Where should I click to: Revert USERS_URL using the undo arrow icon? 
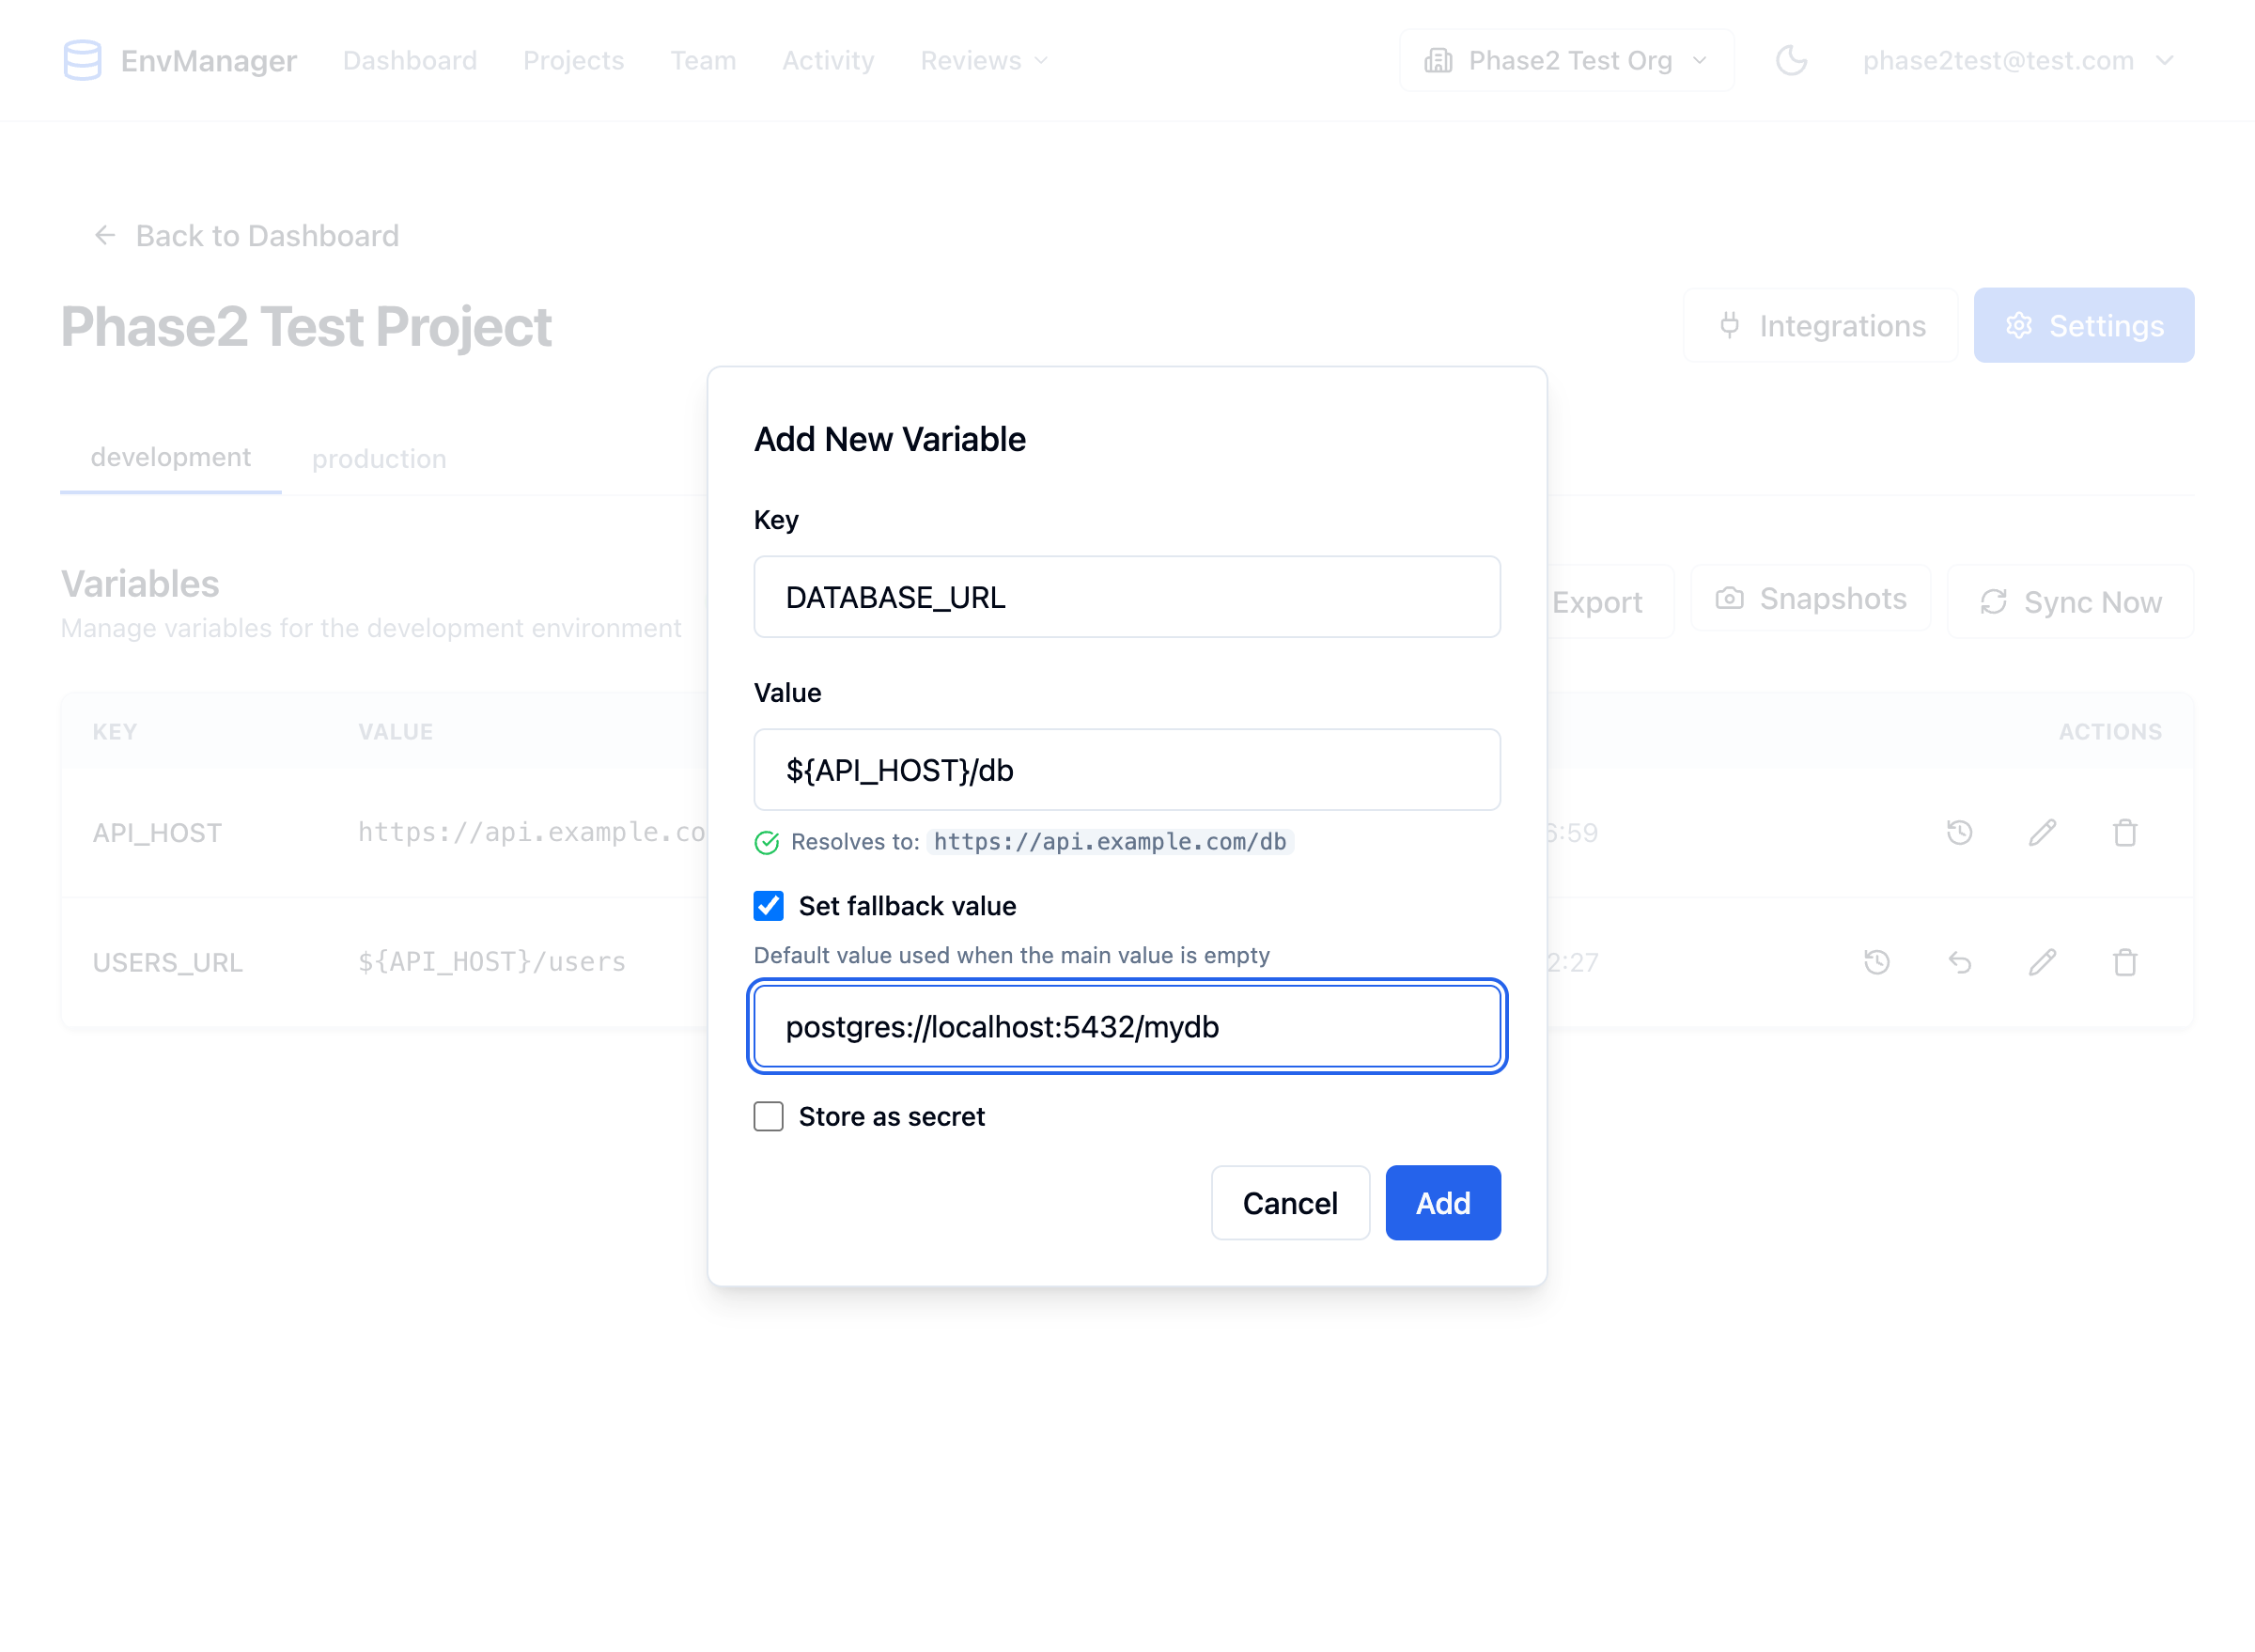pos(1960,962)
